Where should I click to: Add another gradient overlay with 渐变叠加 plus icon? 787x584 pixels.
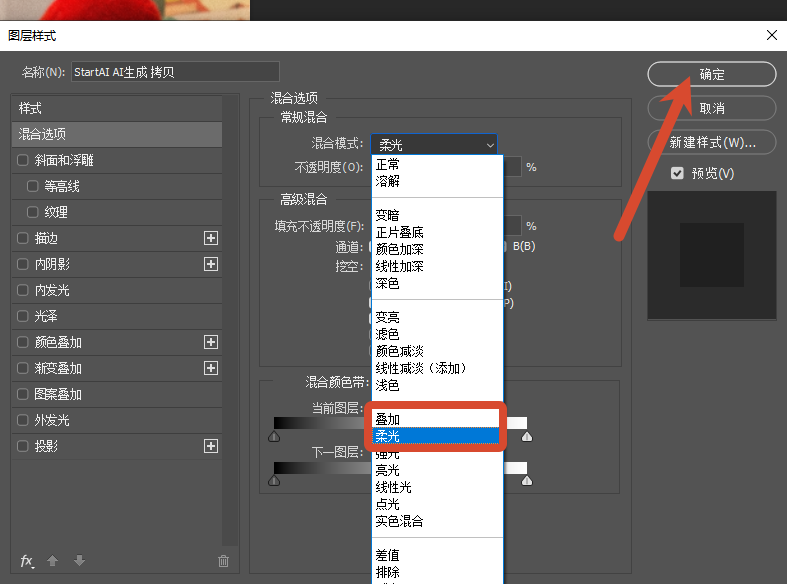tap(211, 368)
